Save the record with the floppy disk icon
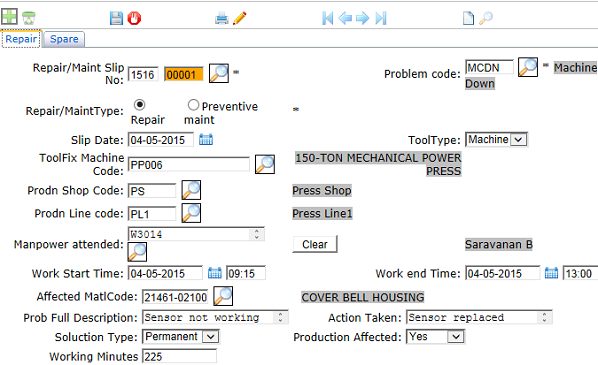Image resolution: width=598 pixels, height=365 pixels. click(x=116, y=18)
